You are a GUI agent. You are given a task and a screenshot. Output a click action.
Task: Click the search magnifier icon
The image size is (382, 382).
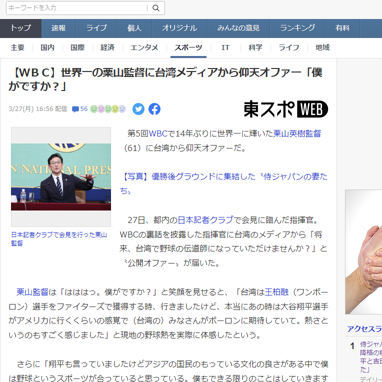pyautogui.click(x=156, y=8)
